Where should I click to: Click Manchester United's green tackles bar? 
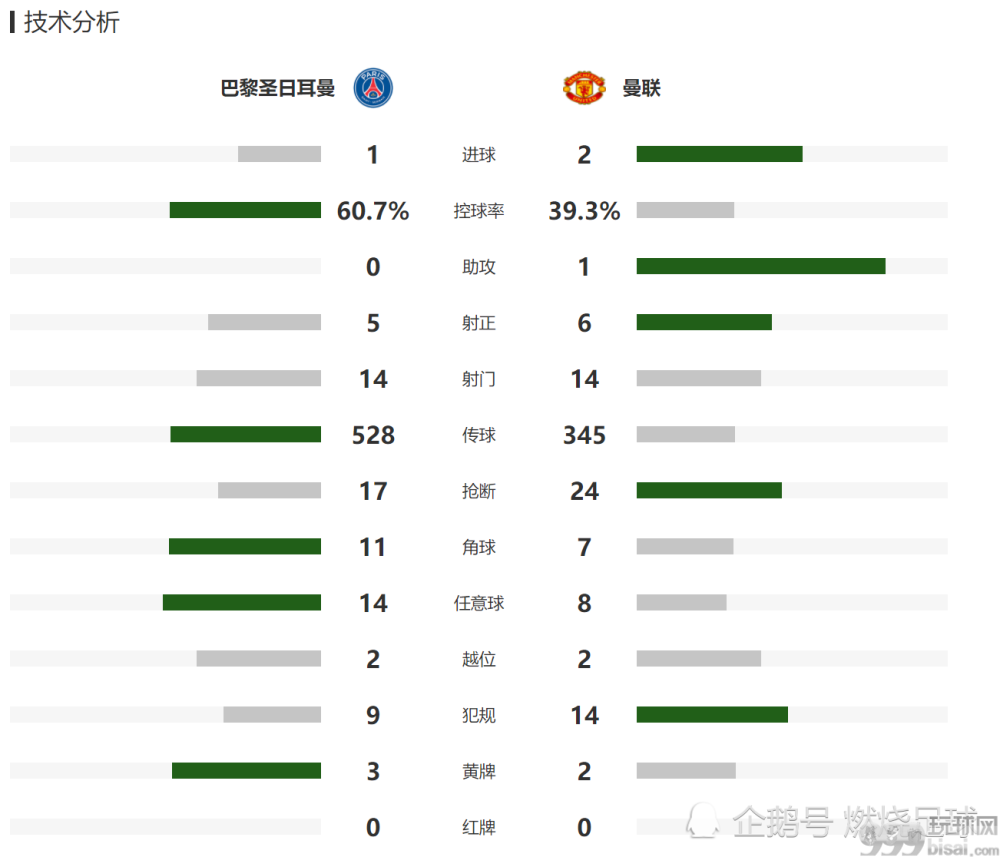tap(709, 490)
